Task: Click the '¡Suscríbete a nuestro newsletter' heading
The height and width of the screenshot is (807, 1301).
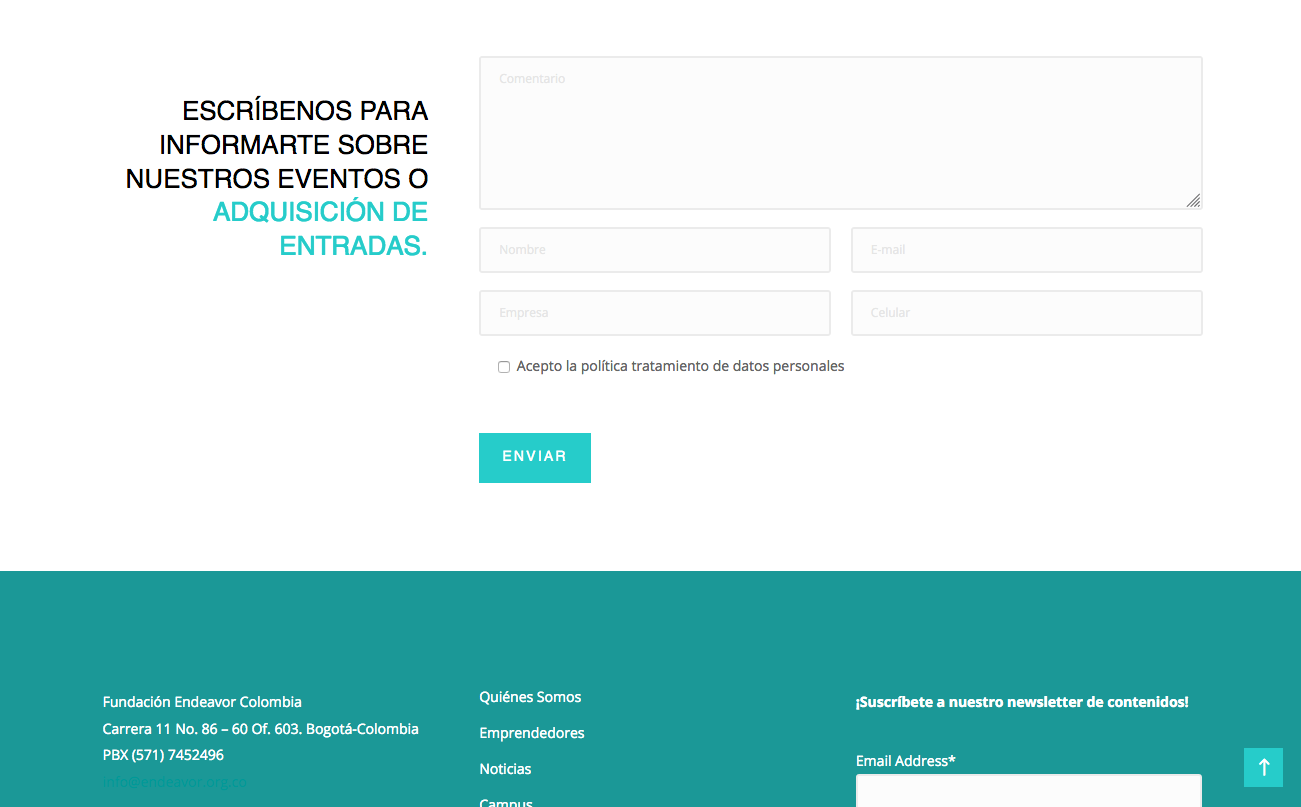Action: 1021,702
